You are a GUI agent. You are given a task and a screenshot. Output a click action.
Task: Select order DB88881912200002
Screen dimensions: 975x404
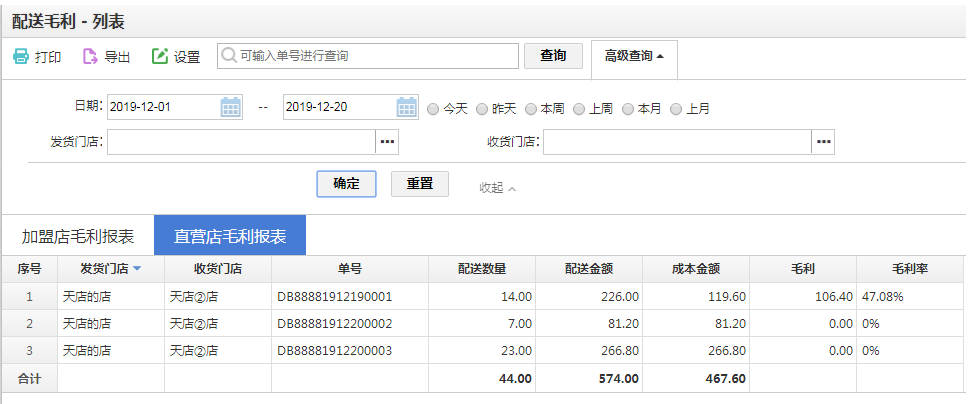coord(335,324)
